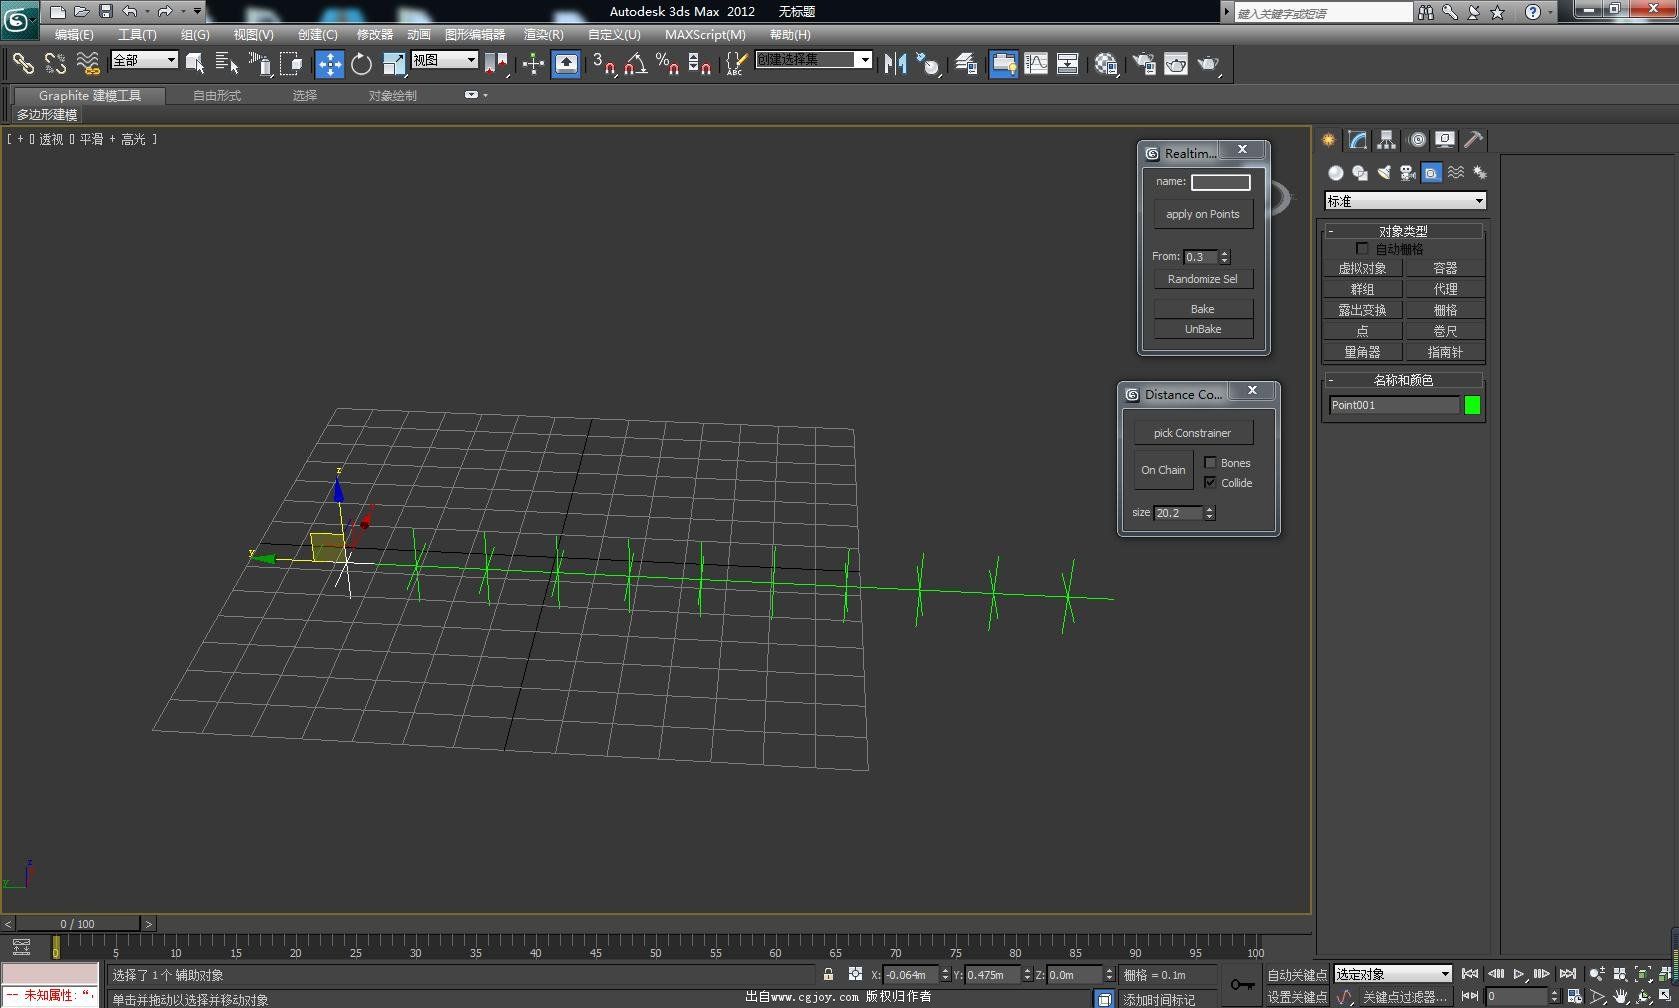1679x1008 pixels.
Task: Open Select by Name list icon
Action: click(227, 64)
